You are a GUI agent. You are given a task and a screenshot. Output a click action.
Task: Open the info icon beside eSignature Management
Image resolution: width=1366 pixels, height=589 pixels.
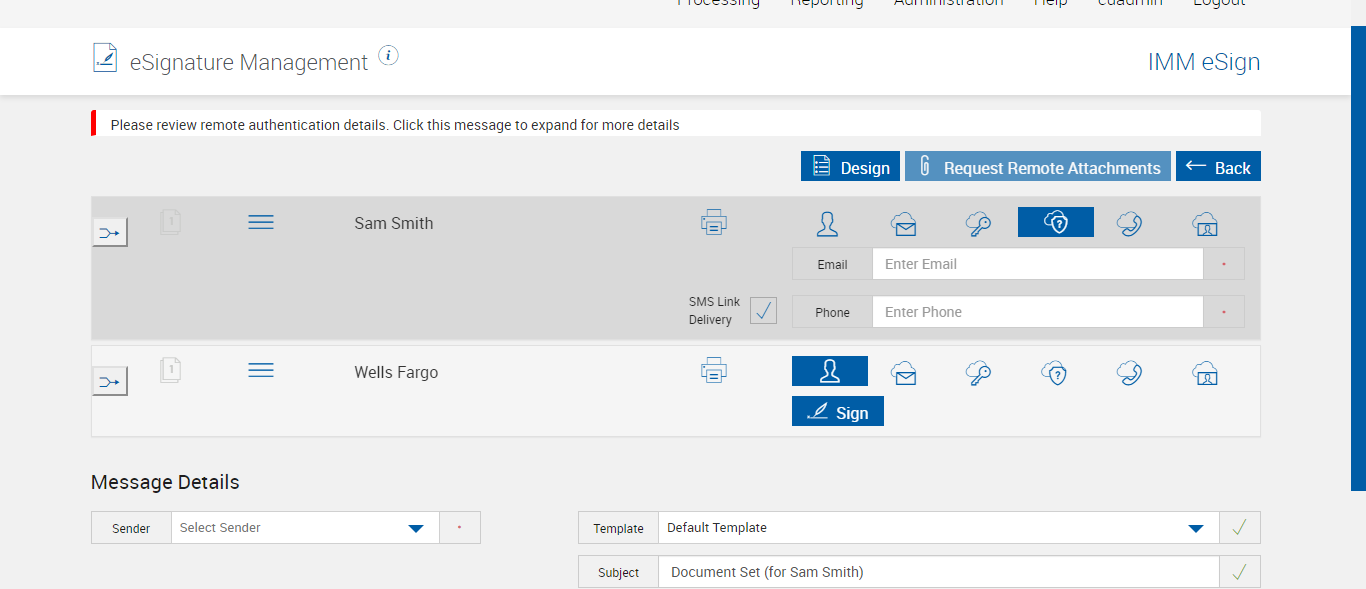(389, 56)
